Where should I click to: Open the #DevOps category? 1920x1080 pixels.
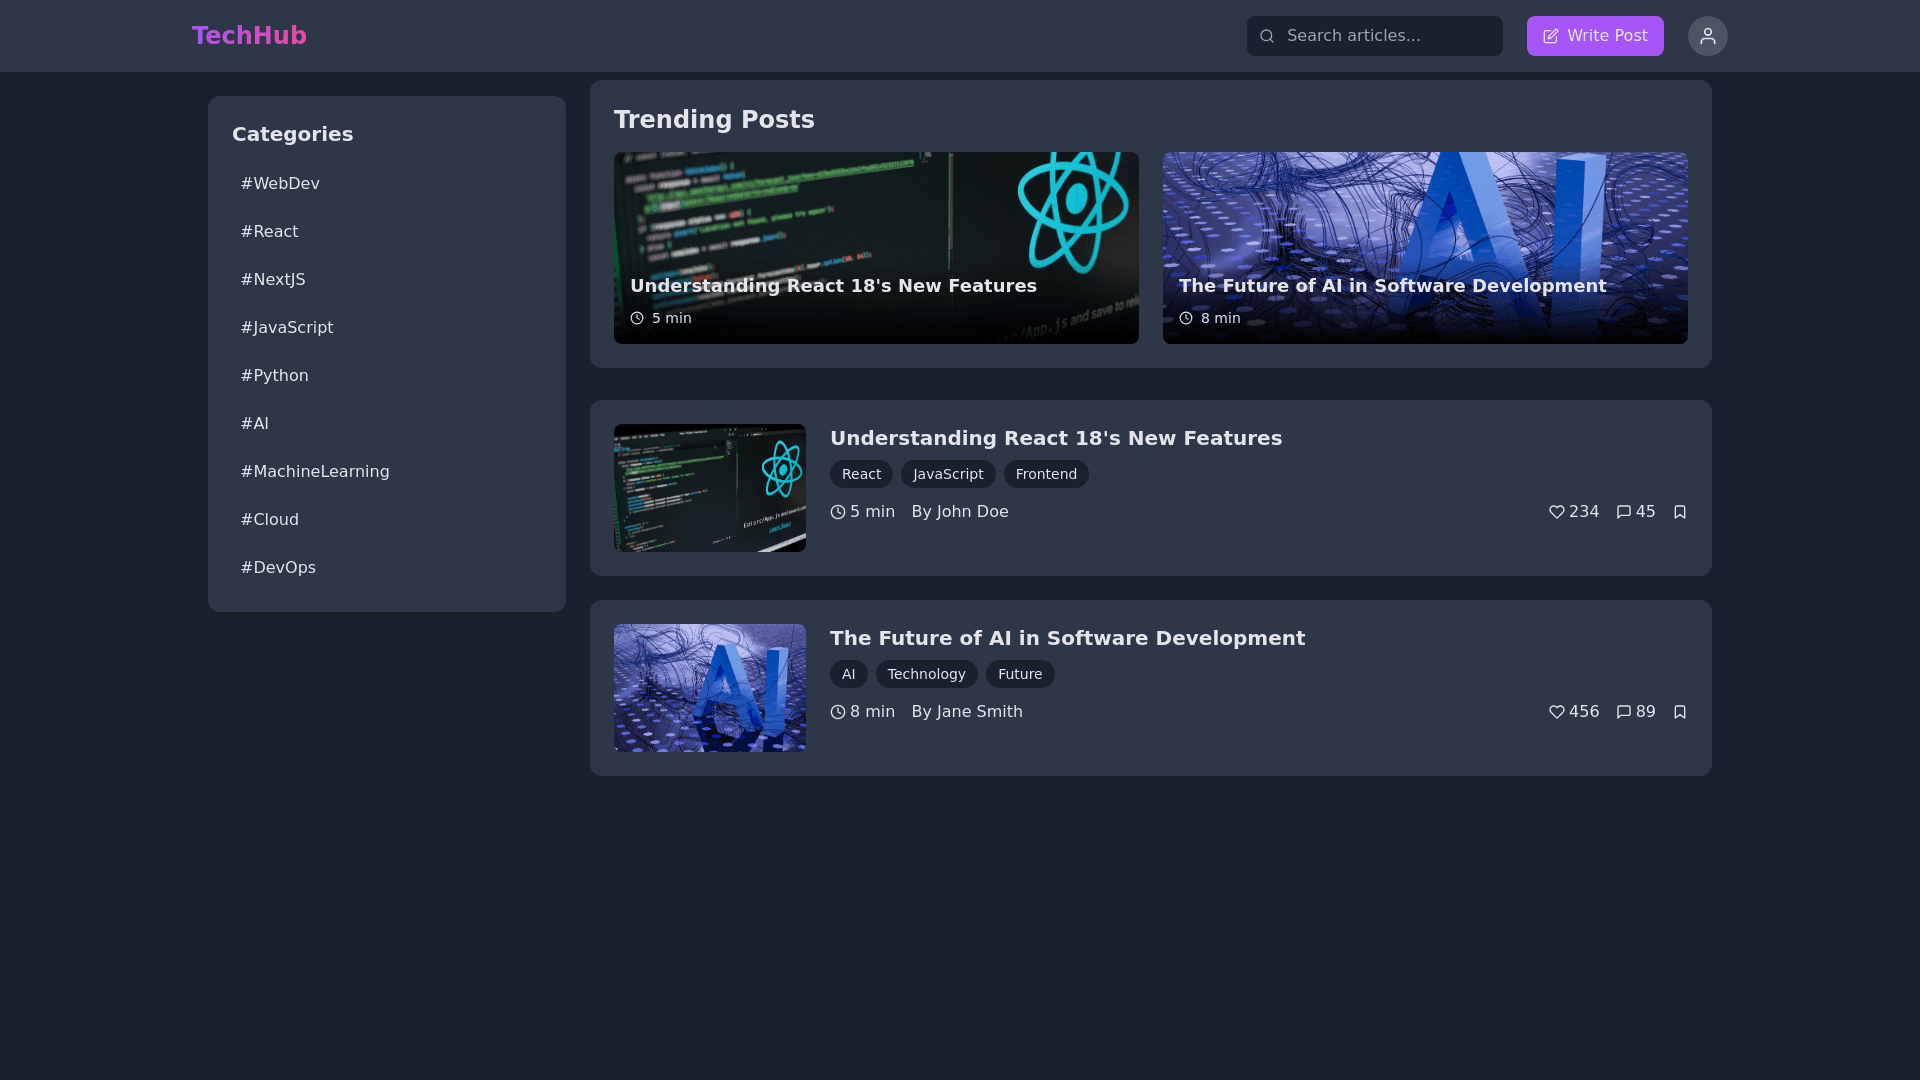pyautogui.click(x=278, y=568)
